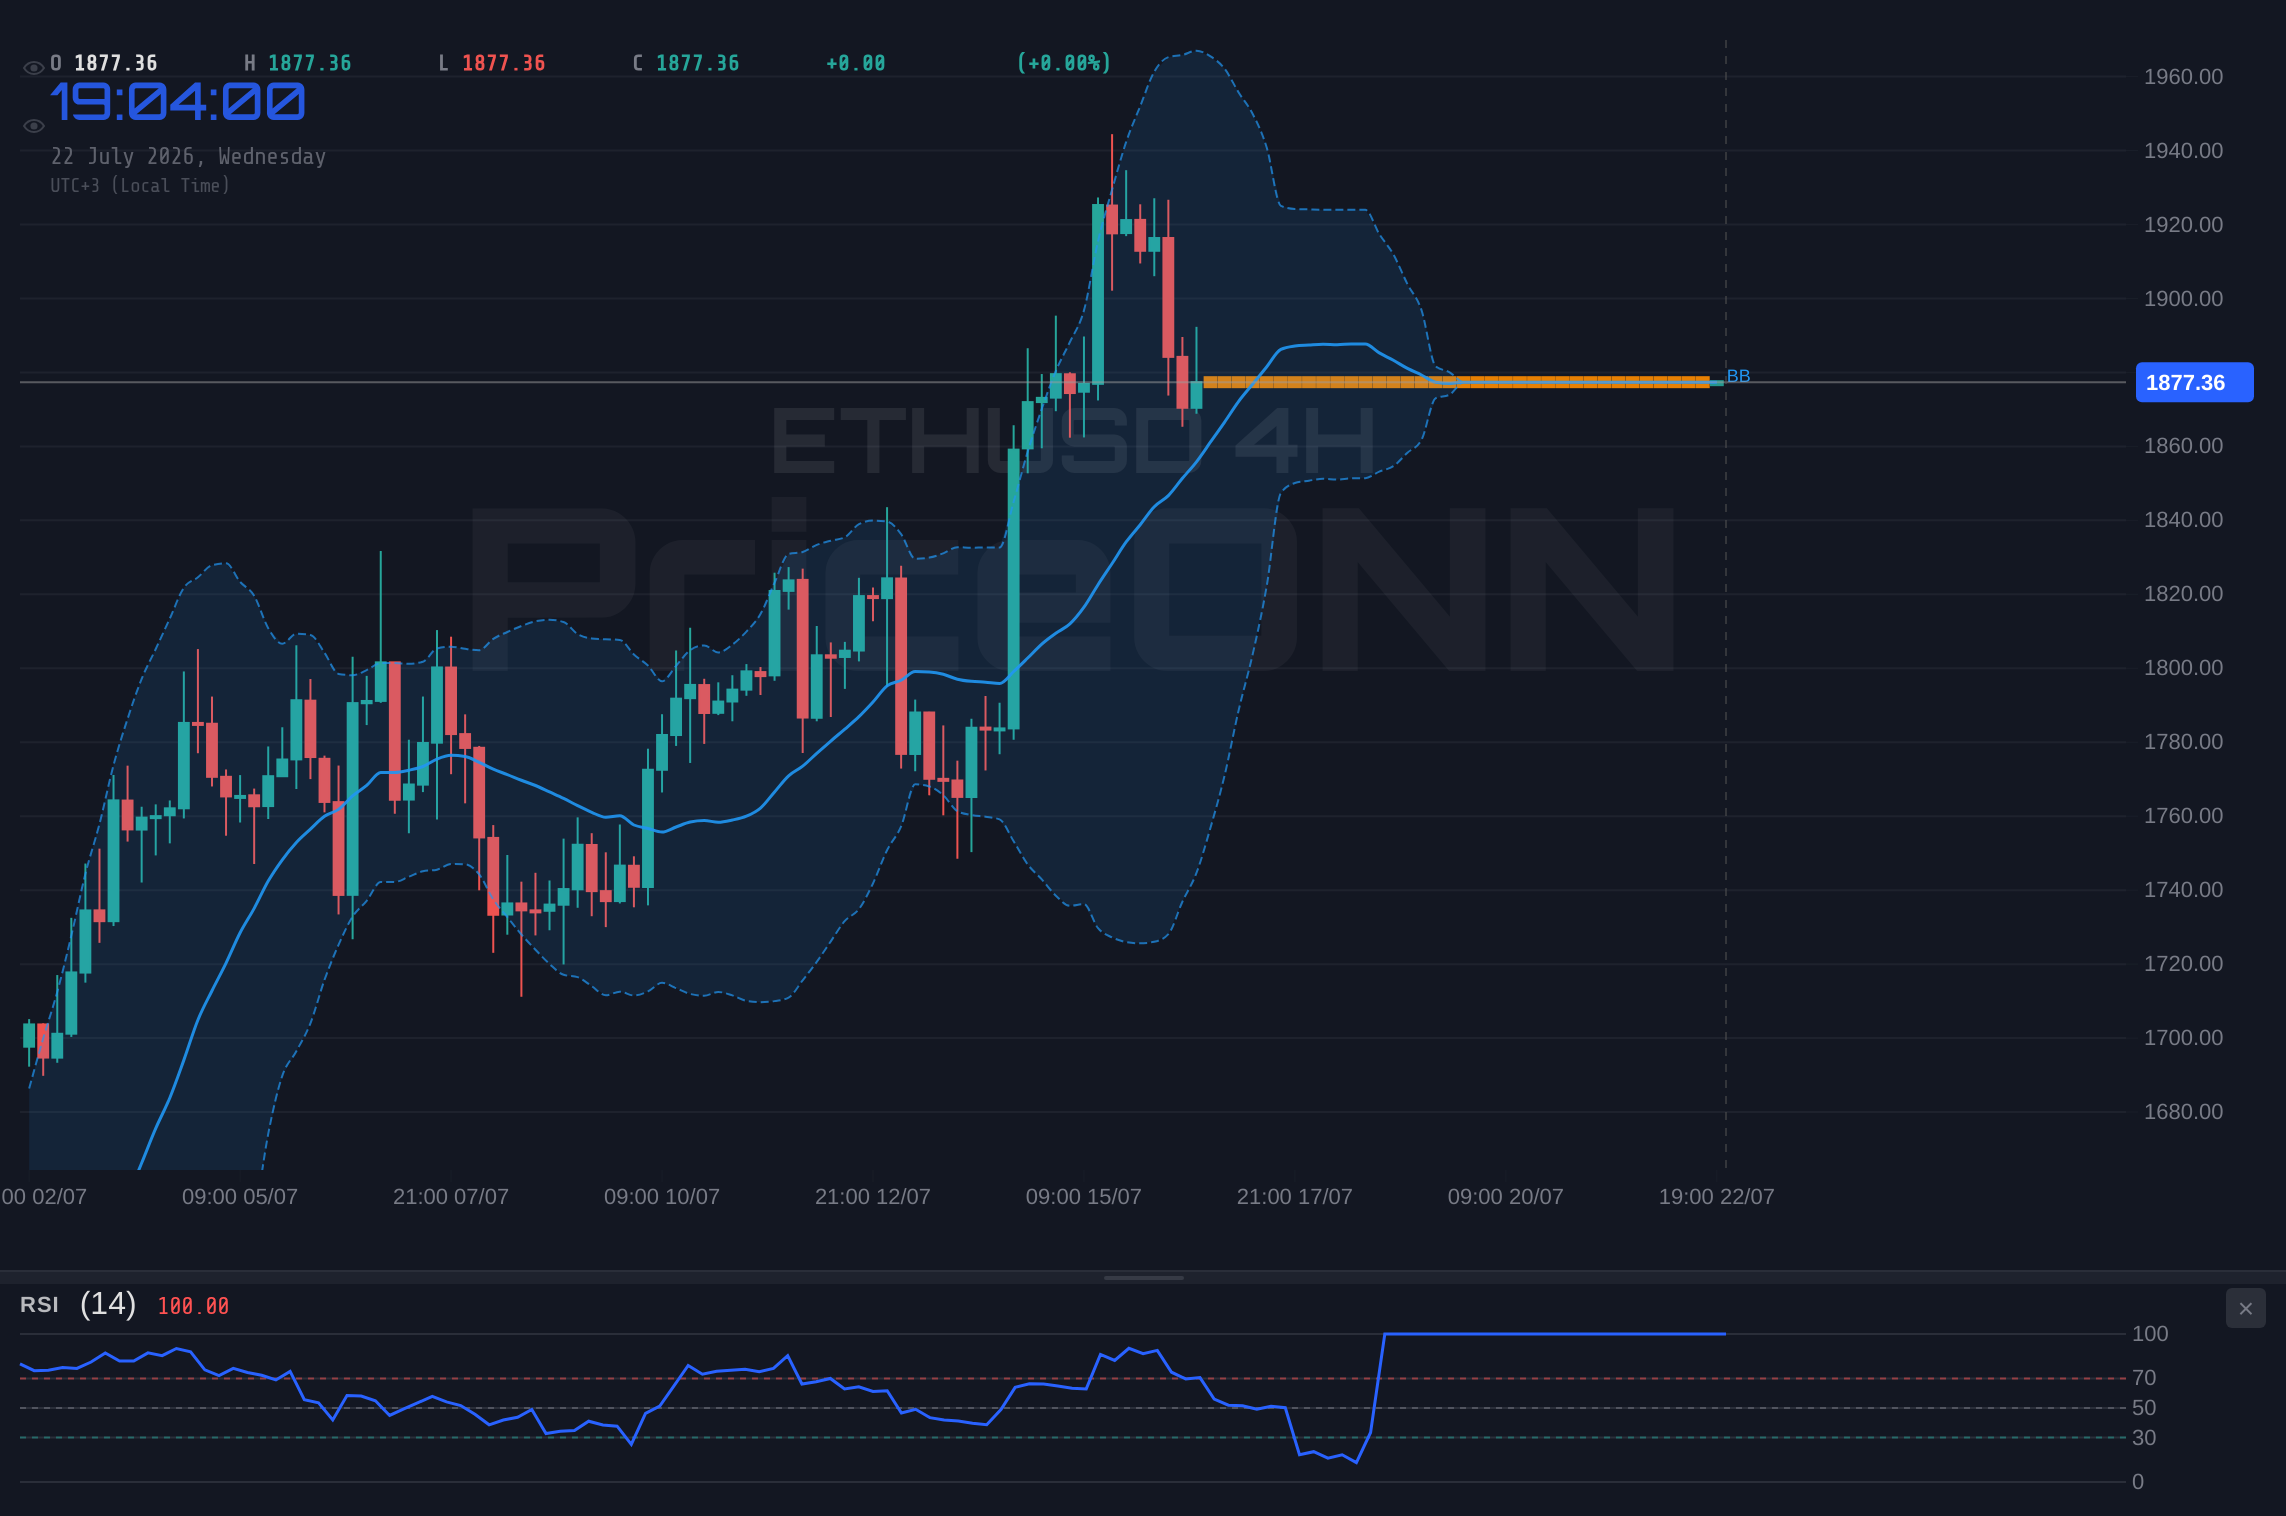2286x1516 pixels.
Task: Toggle the eye icon beside the clock
Action: [x=33, y=126]
